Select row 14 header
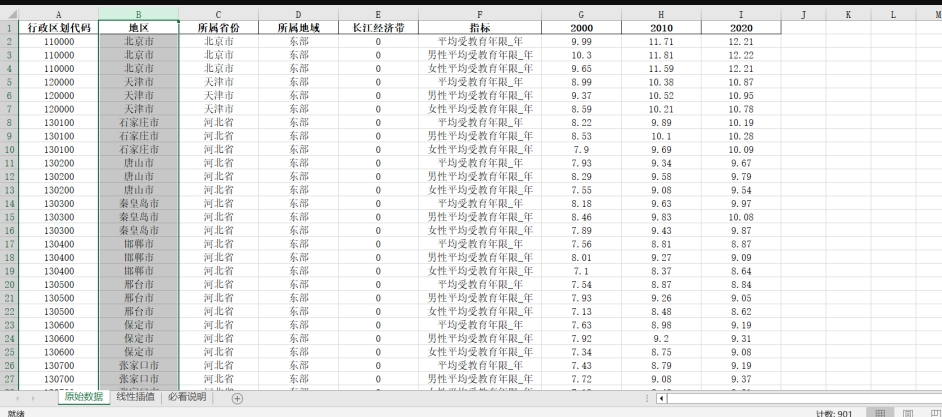 (9, 203)
